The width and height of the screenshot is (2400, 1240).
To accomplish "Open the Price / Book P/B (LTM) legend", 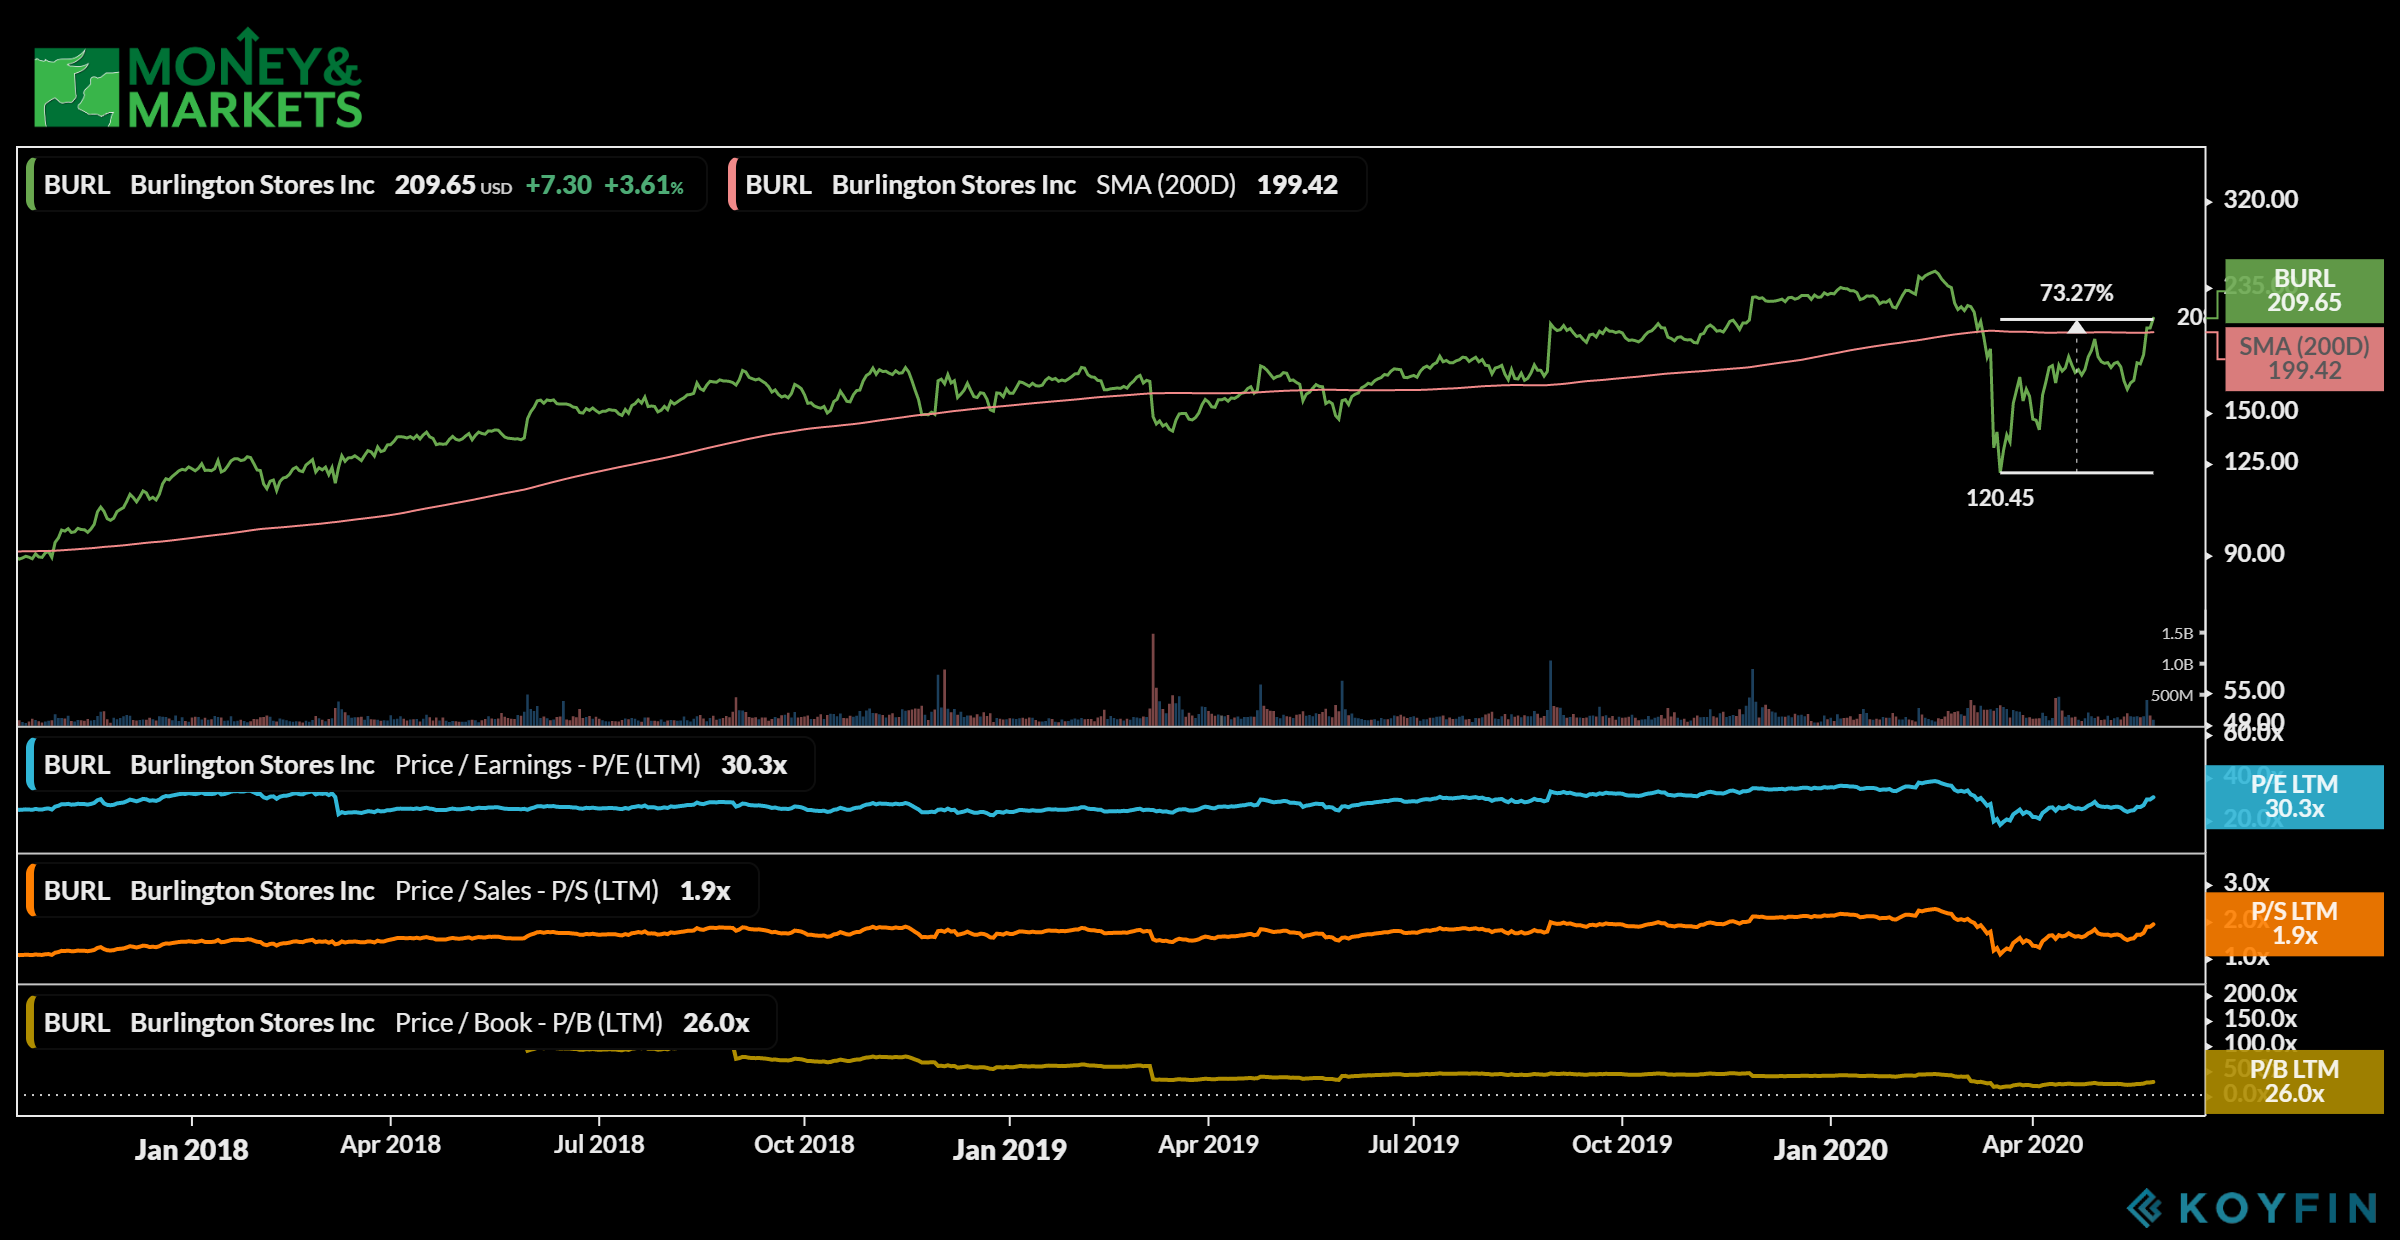I will coord(401,1023).
